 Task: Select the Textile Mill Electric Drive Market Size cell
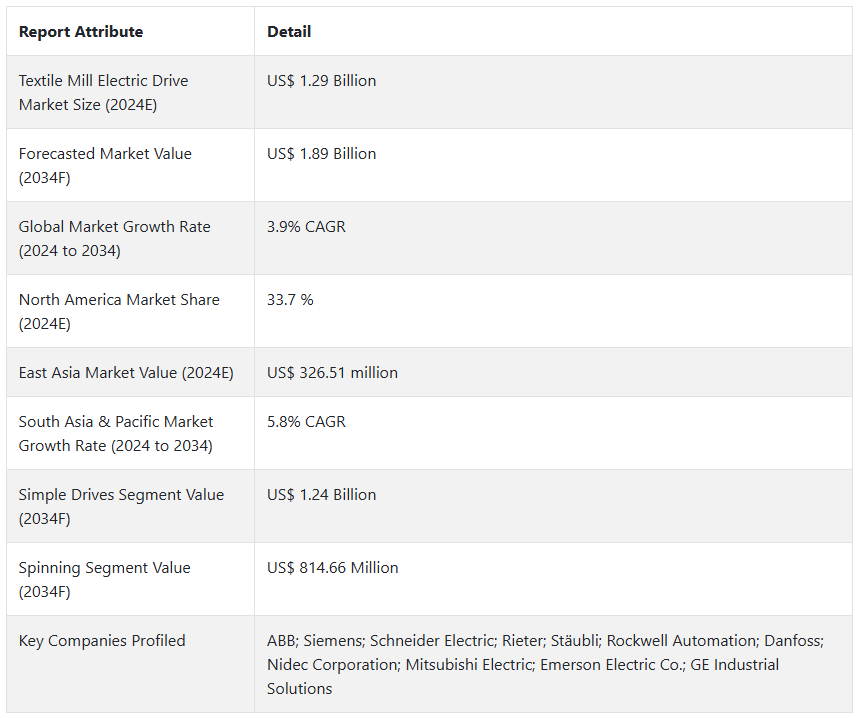pos(103,92)
